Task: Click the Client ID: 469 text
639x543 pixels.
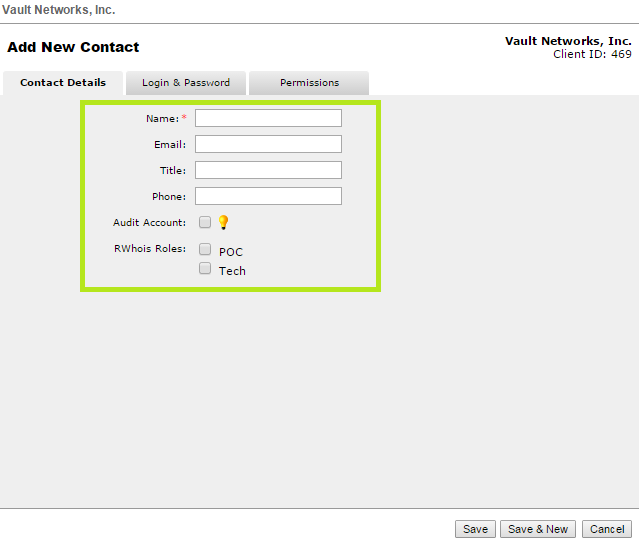Action: point(592,54)
